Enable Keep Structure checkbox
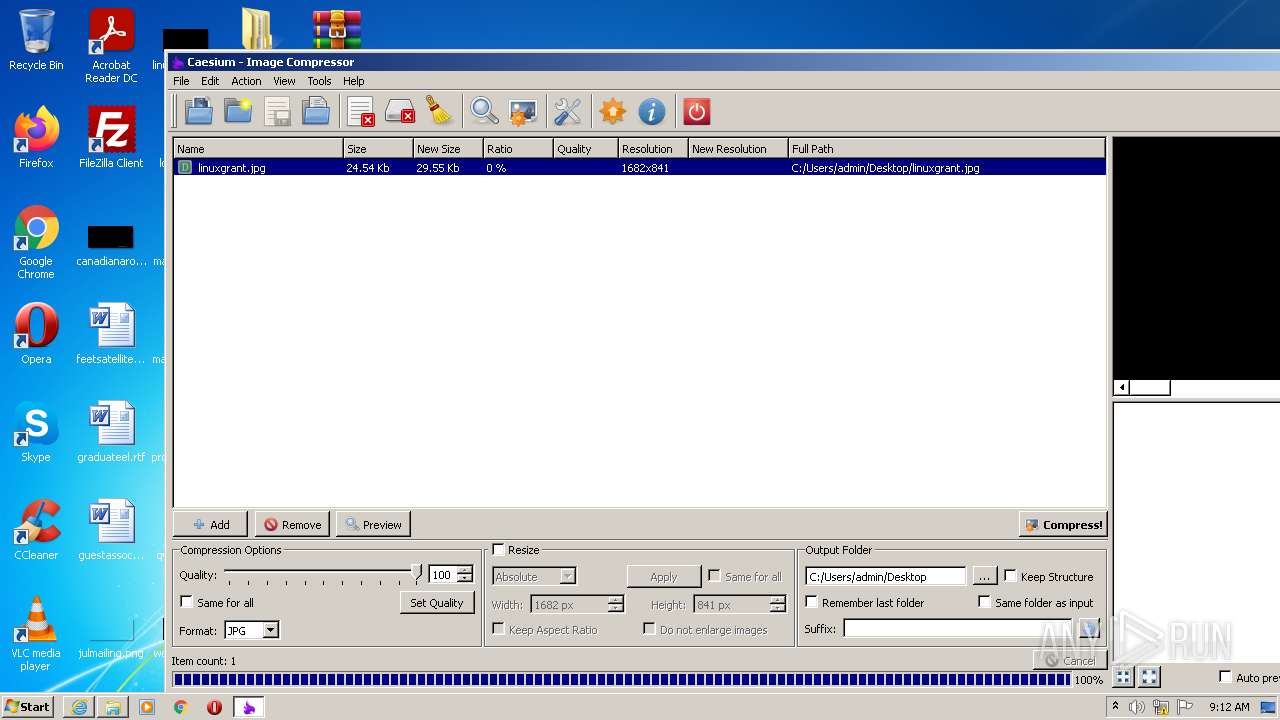Image resolution: width=1280 pixels, height=720 pixels. (x=1010, y=576)
